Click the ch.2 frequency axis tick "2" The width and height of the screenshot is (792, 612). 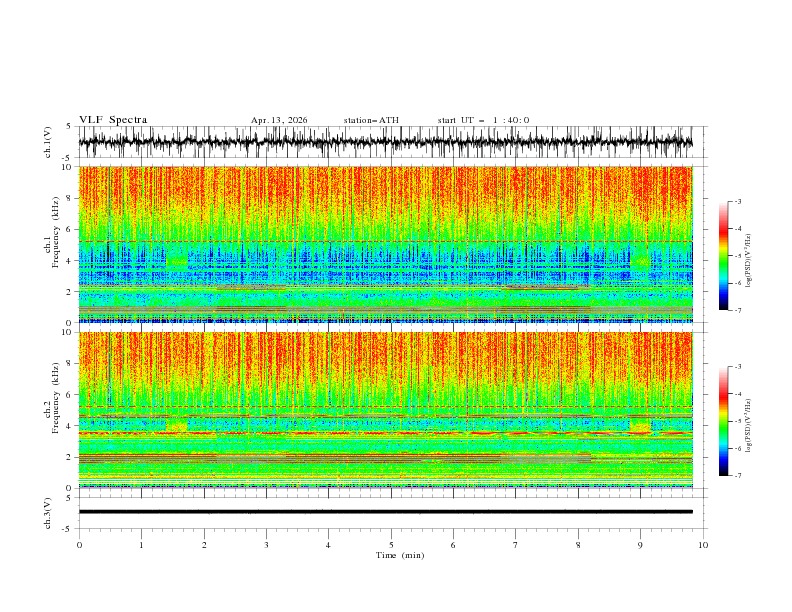coord(71,457)
